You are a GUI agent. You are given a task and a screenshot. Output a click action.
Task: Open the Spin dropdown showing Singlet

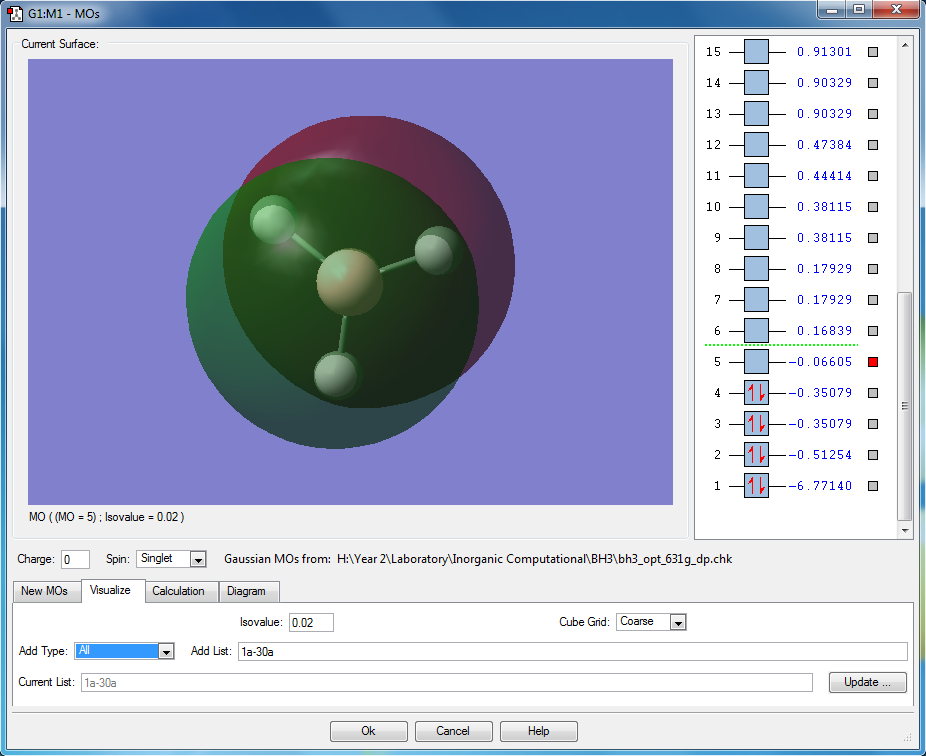197,559
